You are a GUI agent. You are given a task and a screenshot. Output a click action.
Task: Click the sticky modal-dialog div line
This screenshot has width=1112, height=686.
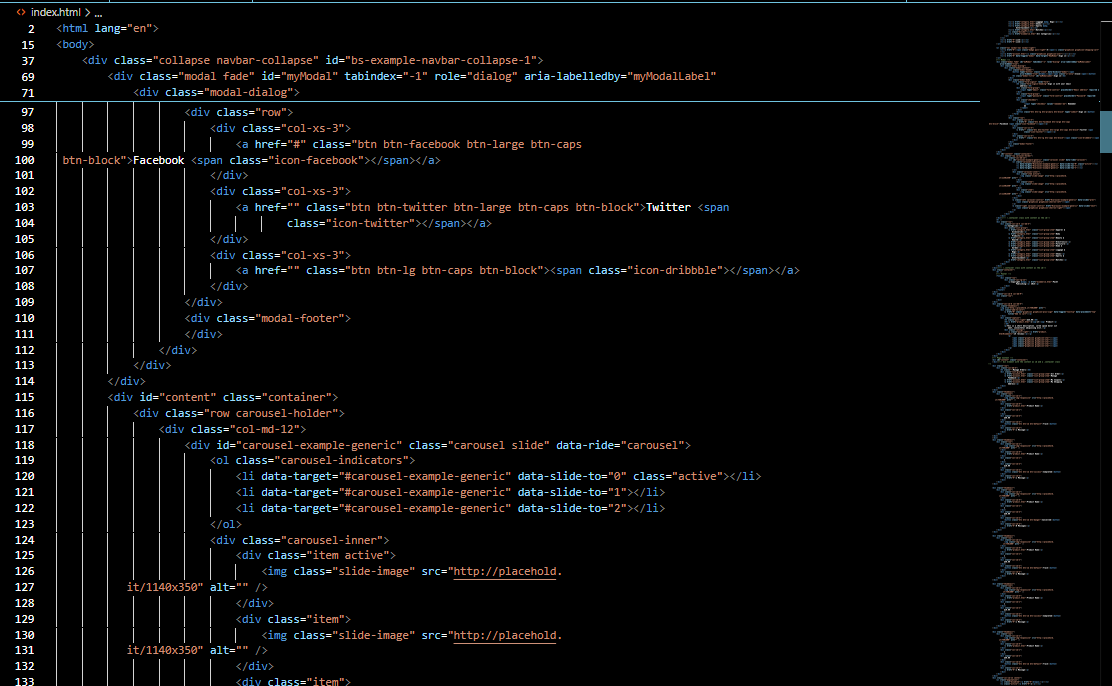217,92
